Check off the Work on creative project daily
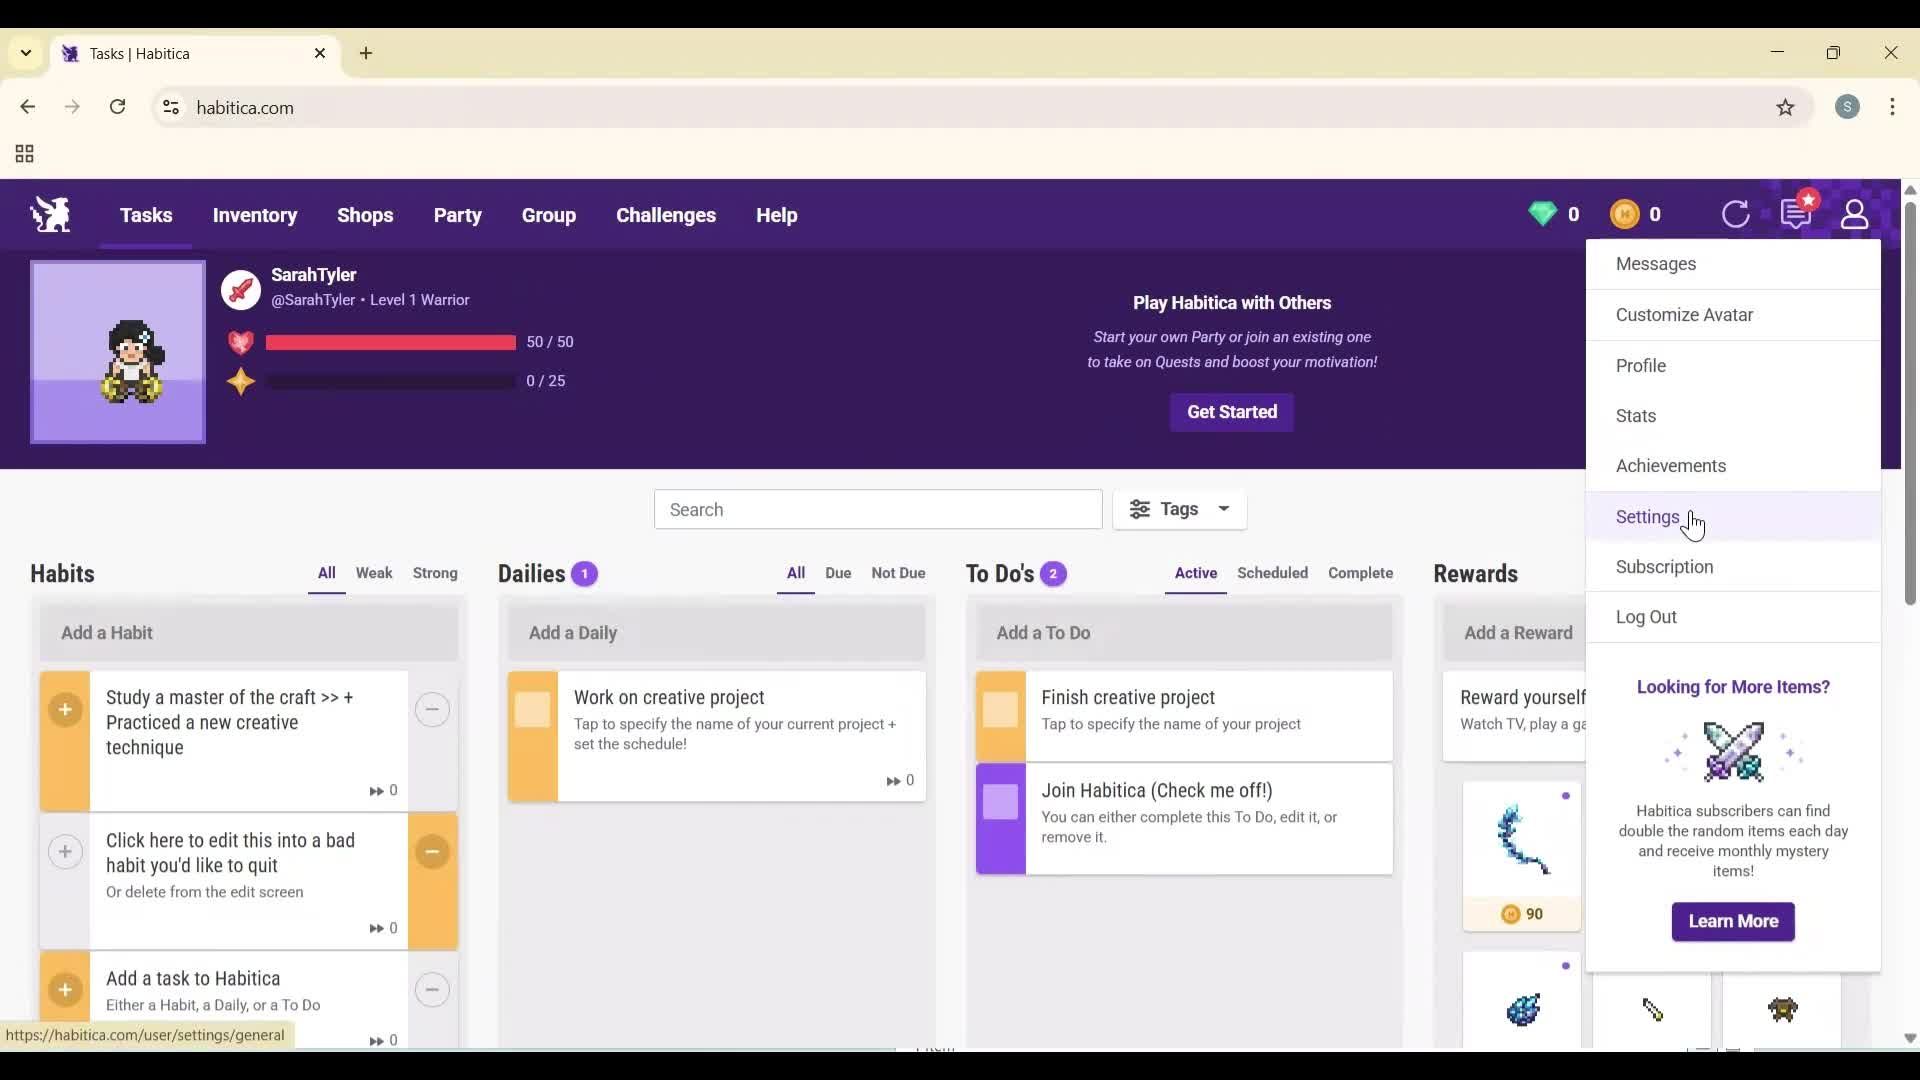This screenshot has height=1080, width=1920. (x=532, y=710)
